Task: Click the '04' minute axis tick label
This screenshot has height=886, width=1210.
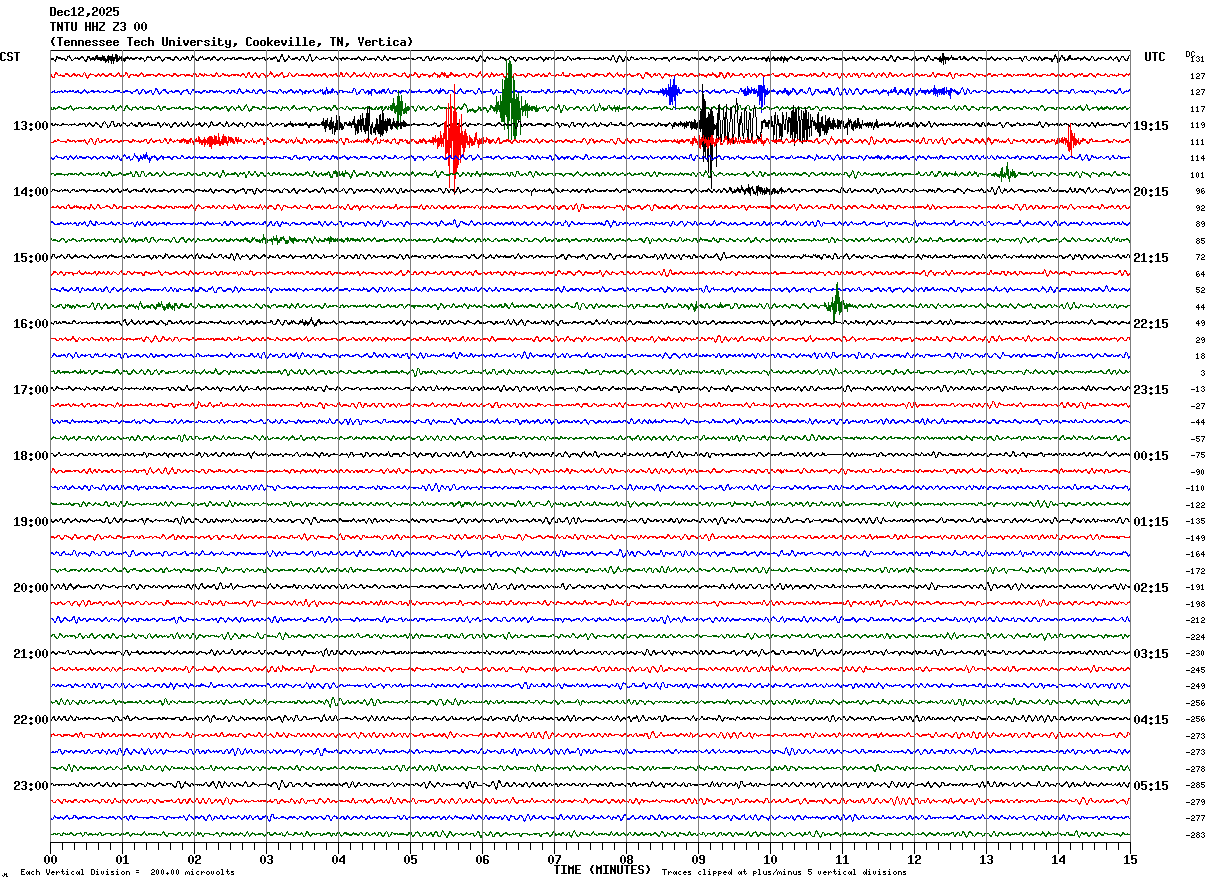Action: pyautogui.click(x=338, y=860)
